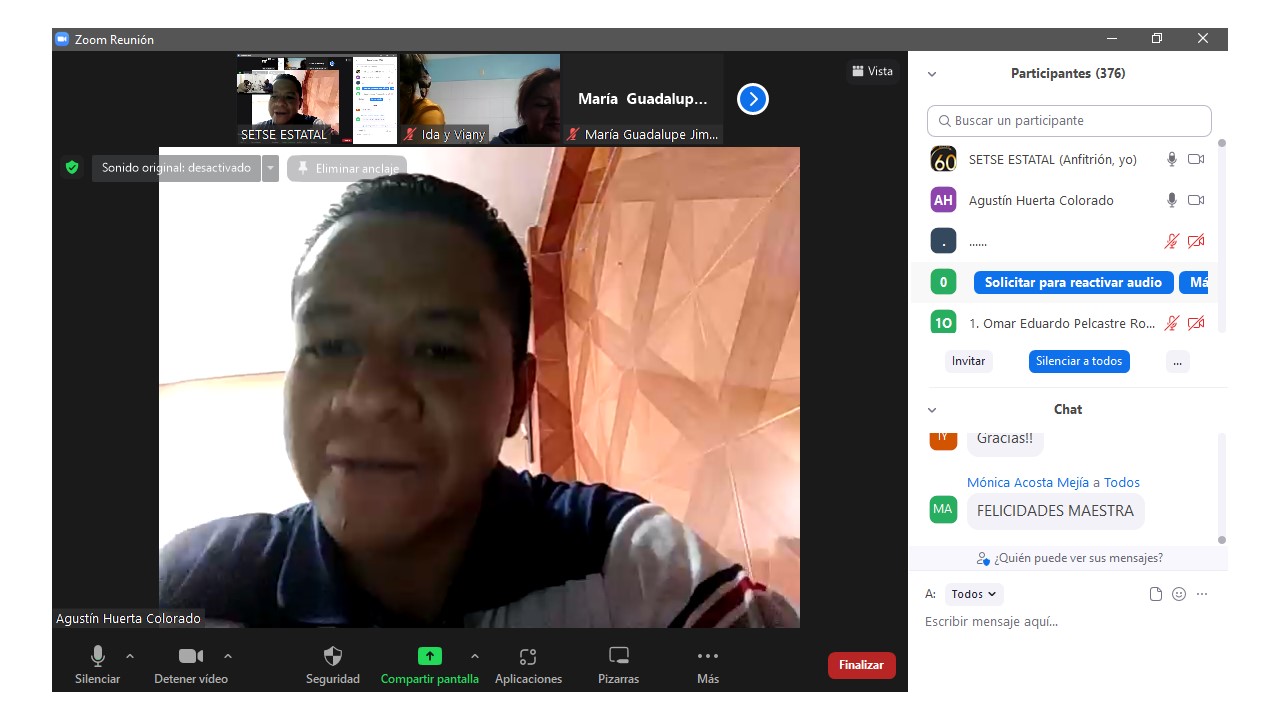The width and height of the screenshot is (1280, 720).
Task: Open Aplicaciones from the toolbar
Action: (x=528, y=666)
